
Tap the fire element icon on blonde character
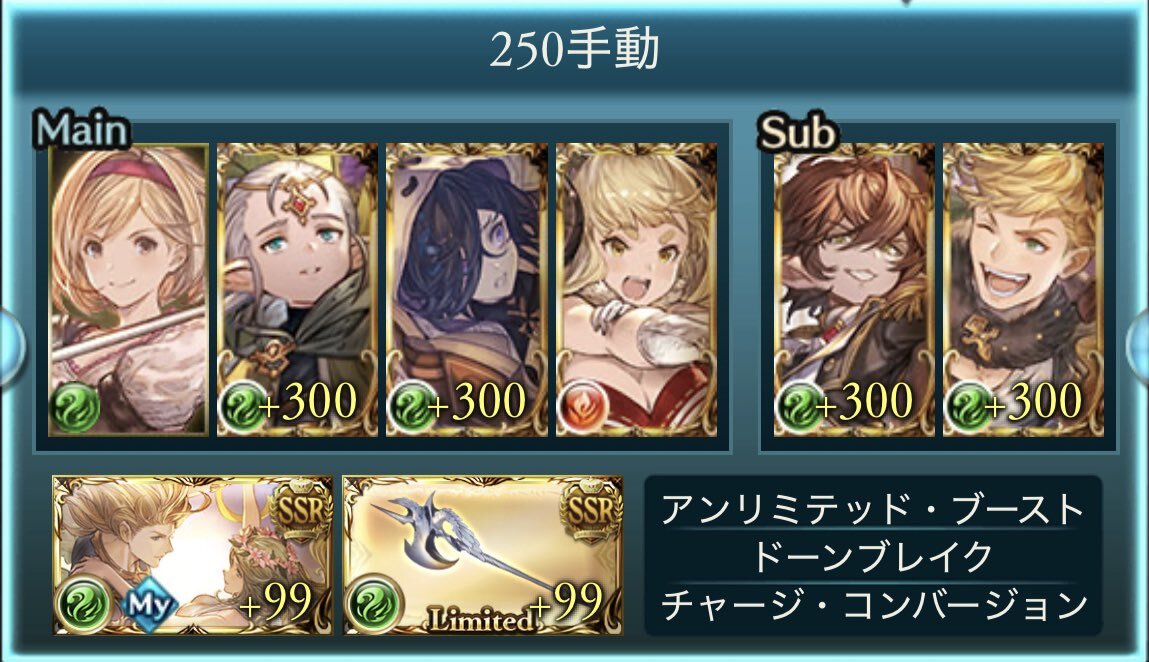click(x=583, y=408)
